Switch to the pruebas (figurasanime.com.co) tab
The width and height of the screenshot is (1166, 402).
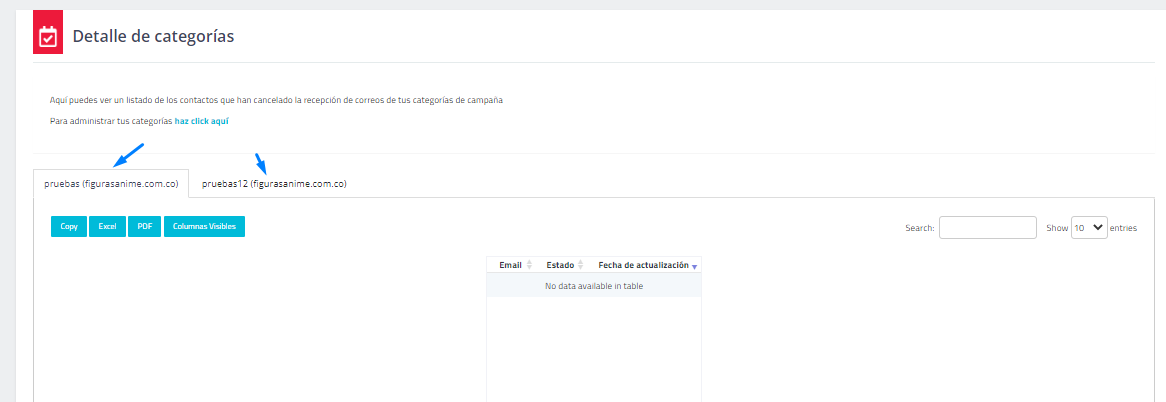click(x=111, y=184)
